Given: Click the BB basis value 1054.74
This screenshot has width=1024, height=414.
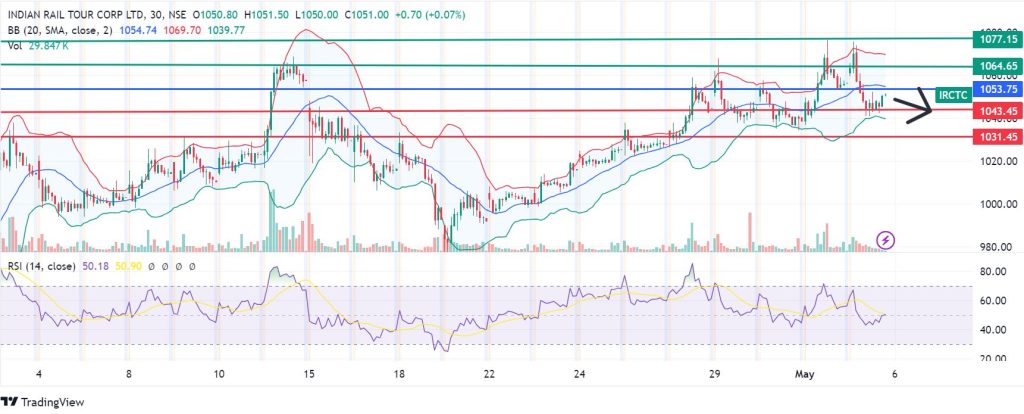Looking at the screenshot, I should (138, 29).
